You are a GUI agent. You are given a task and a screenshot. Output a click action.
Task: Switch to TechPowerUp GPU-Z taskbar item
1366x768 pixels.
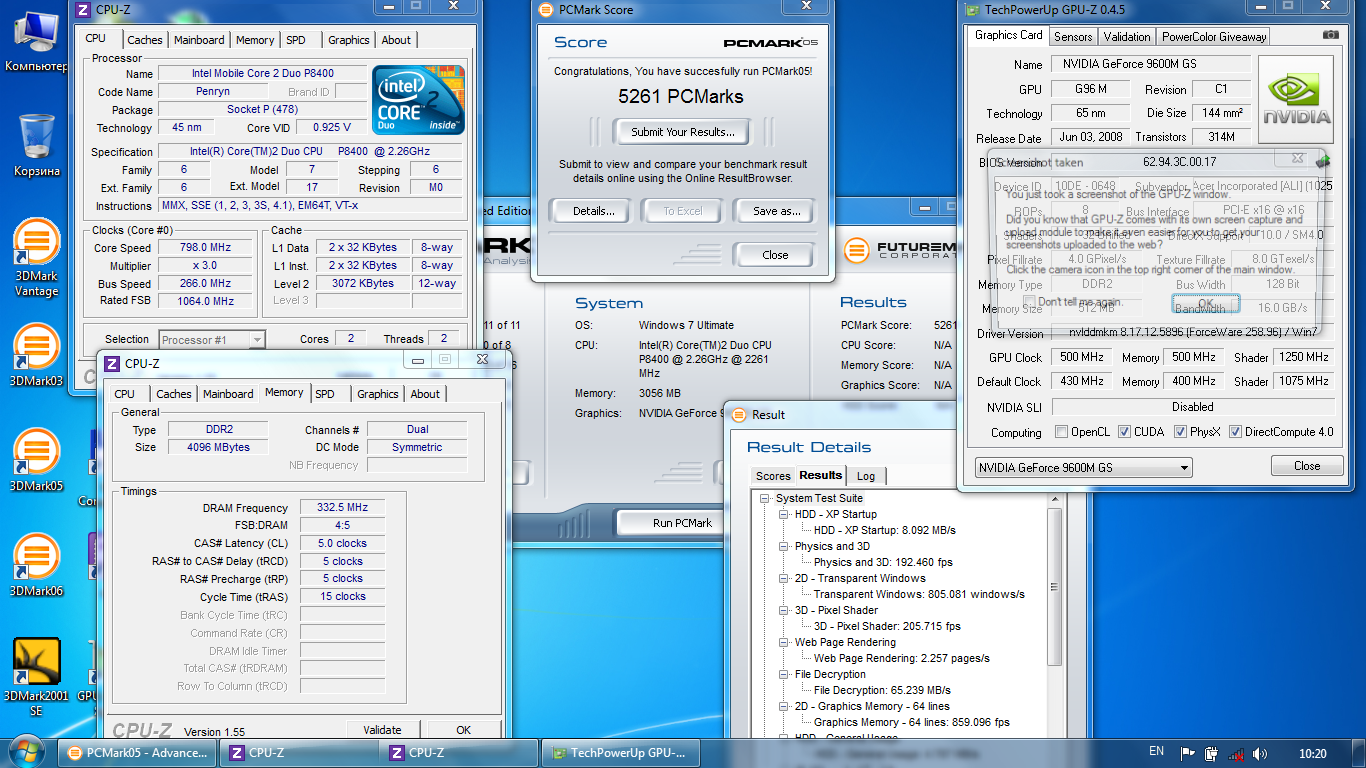621,753
